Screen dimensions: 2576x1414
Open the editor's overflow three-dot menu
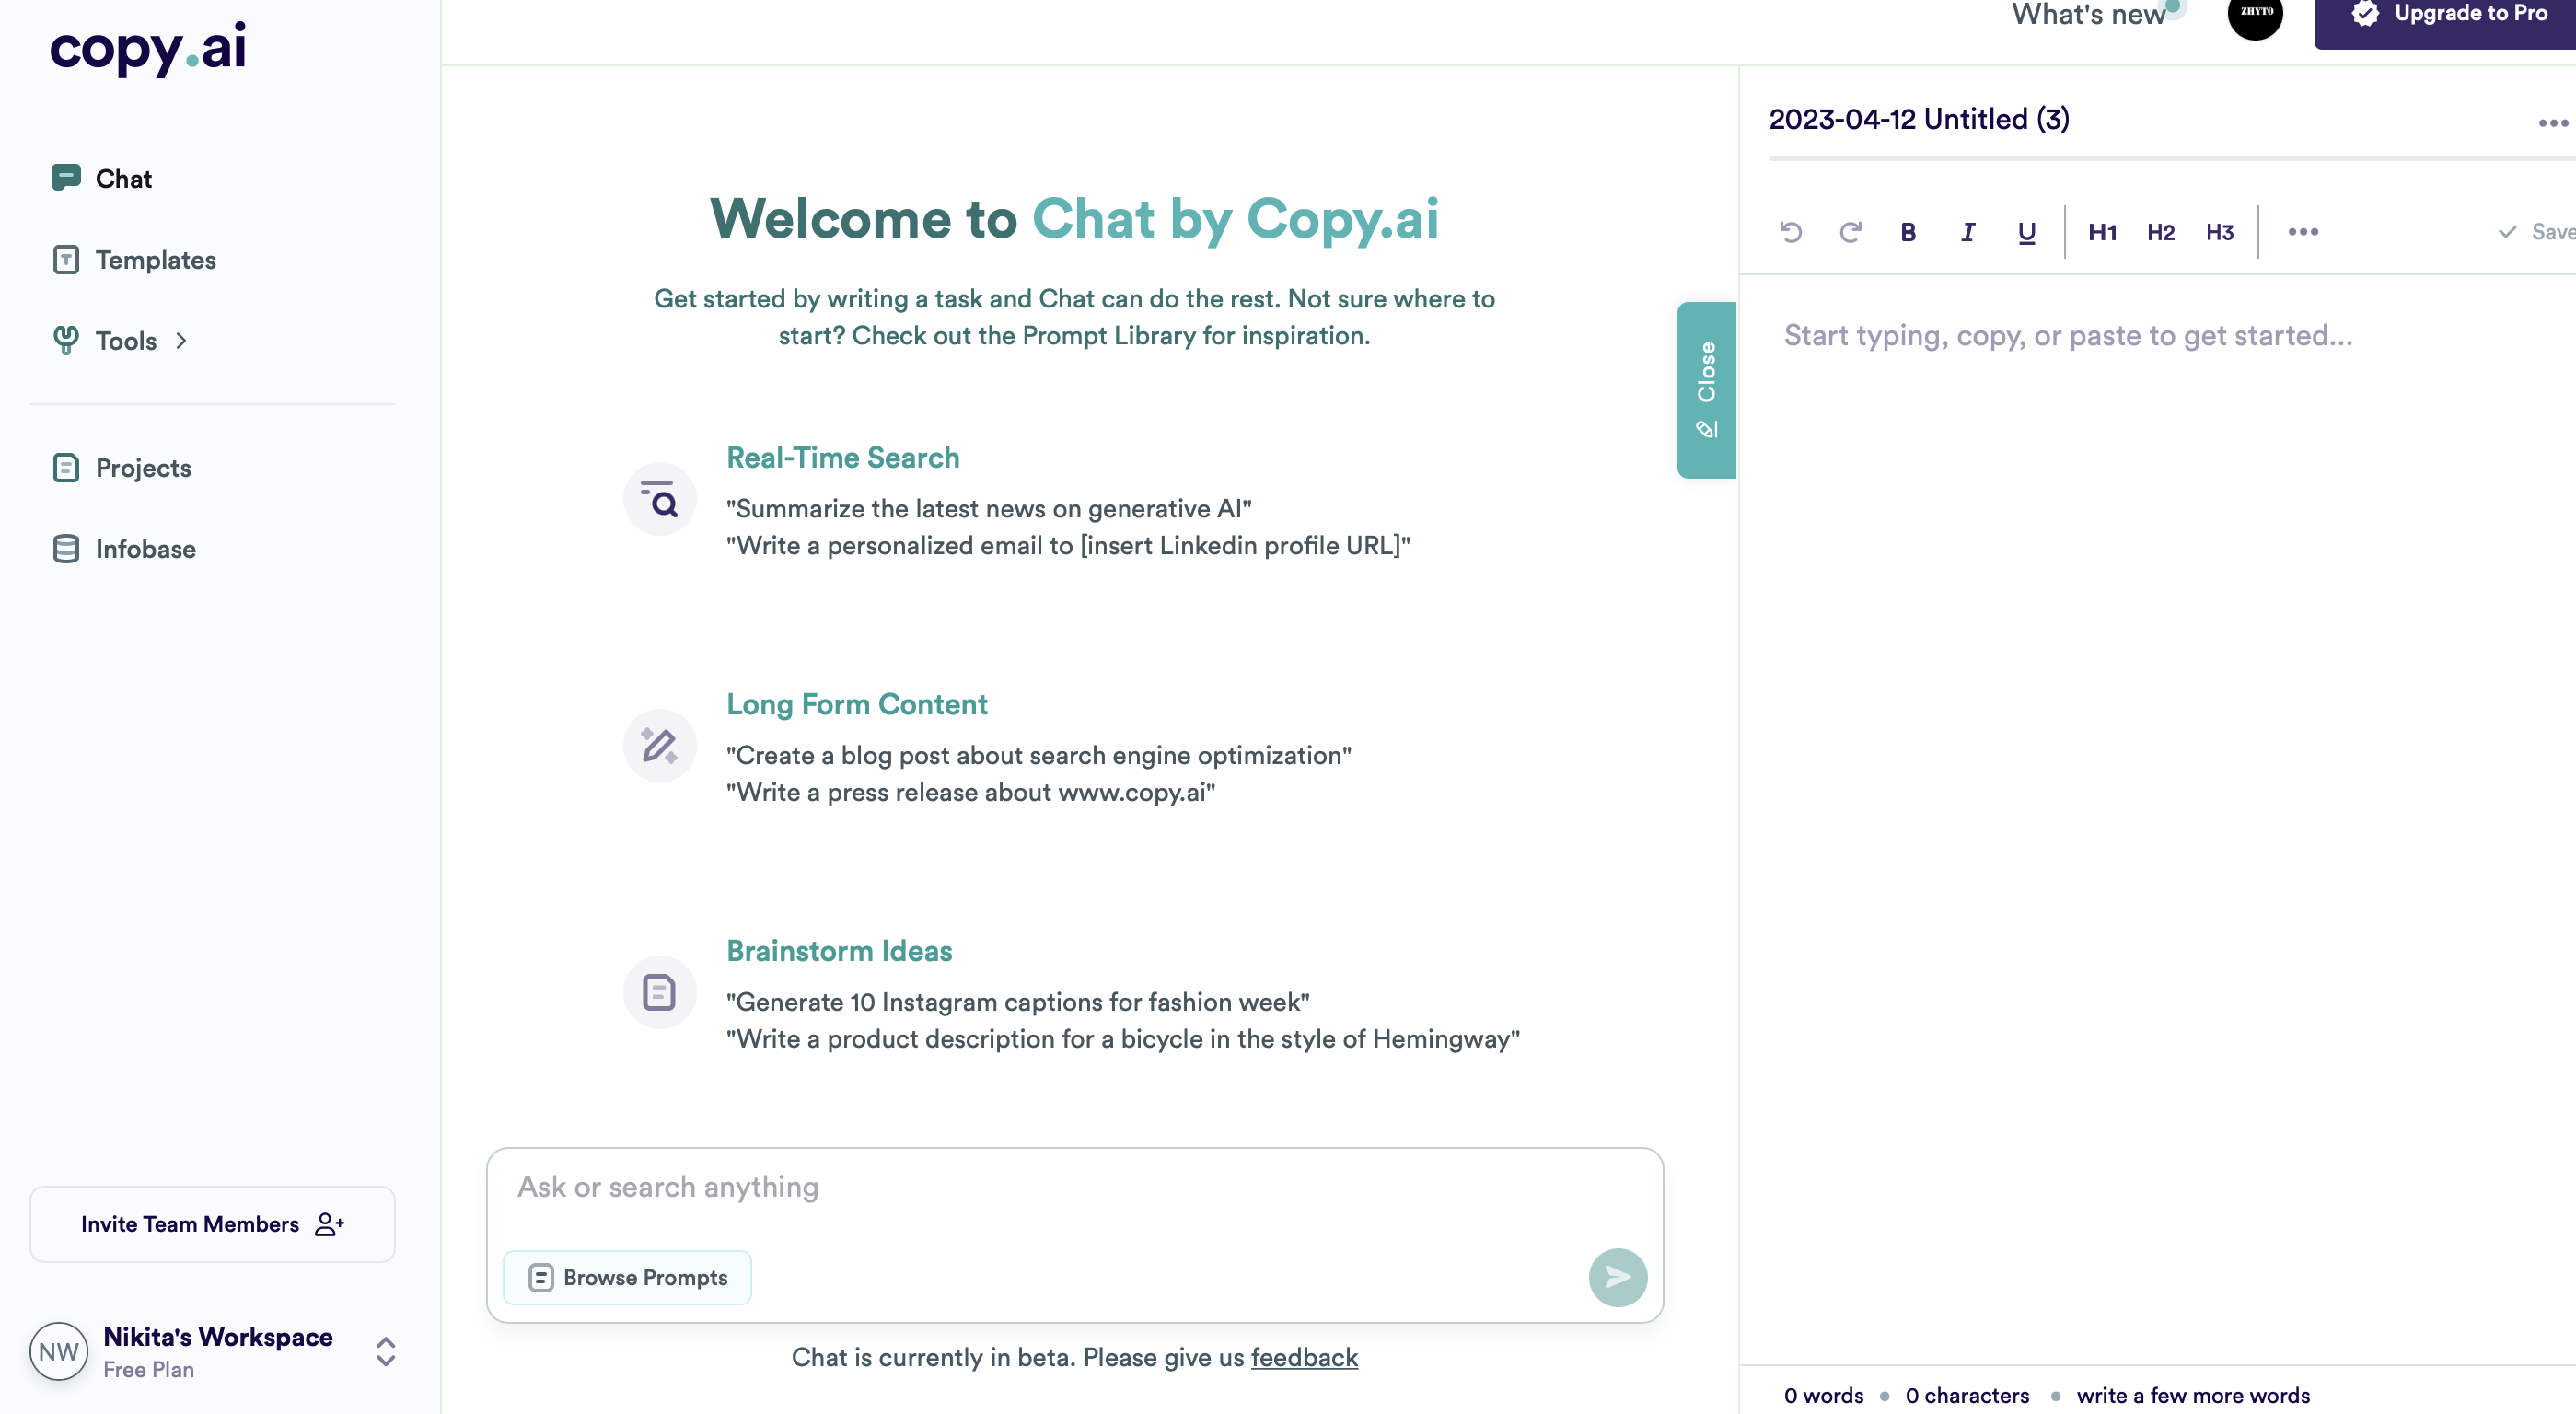click(x=2303, y=232)
